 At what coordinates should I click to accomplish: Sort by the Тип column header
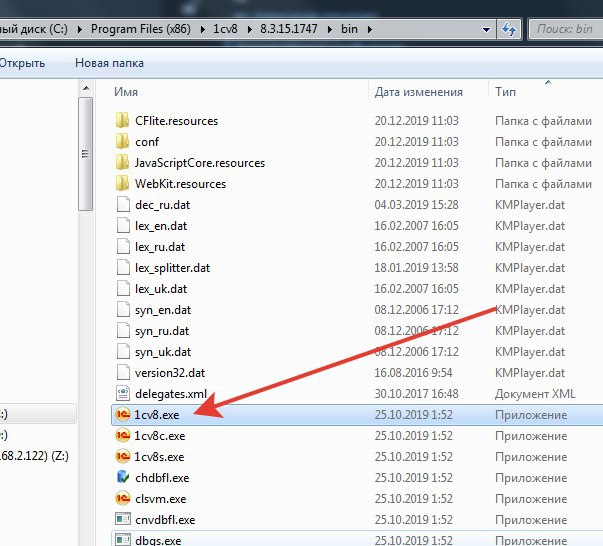click(505, 92)
